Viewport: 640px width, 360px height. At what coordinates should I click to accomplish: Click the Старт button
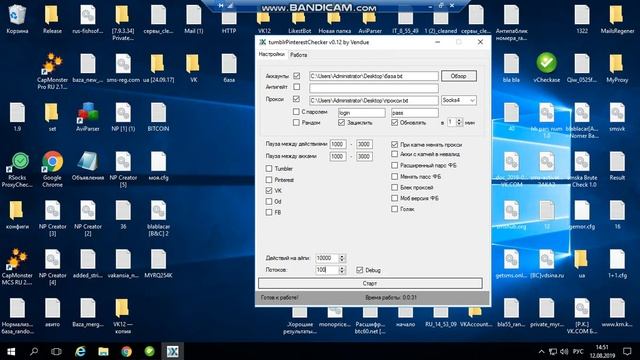[x=370, y=283]
